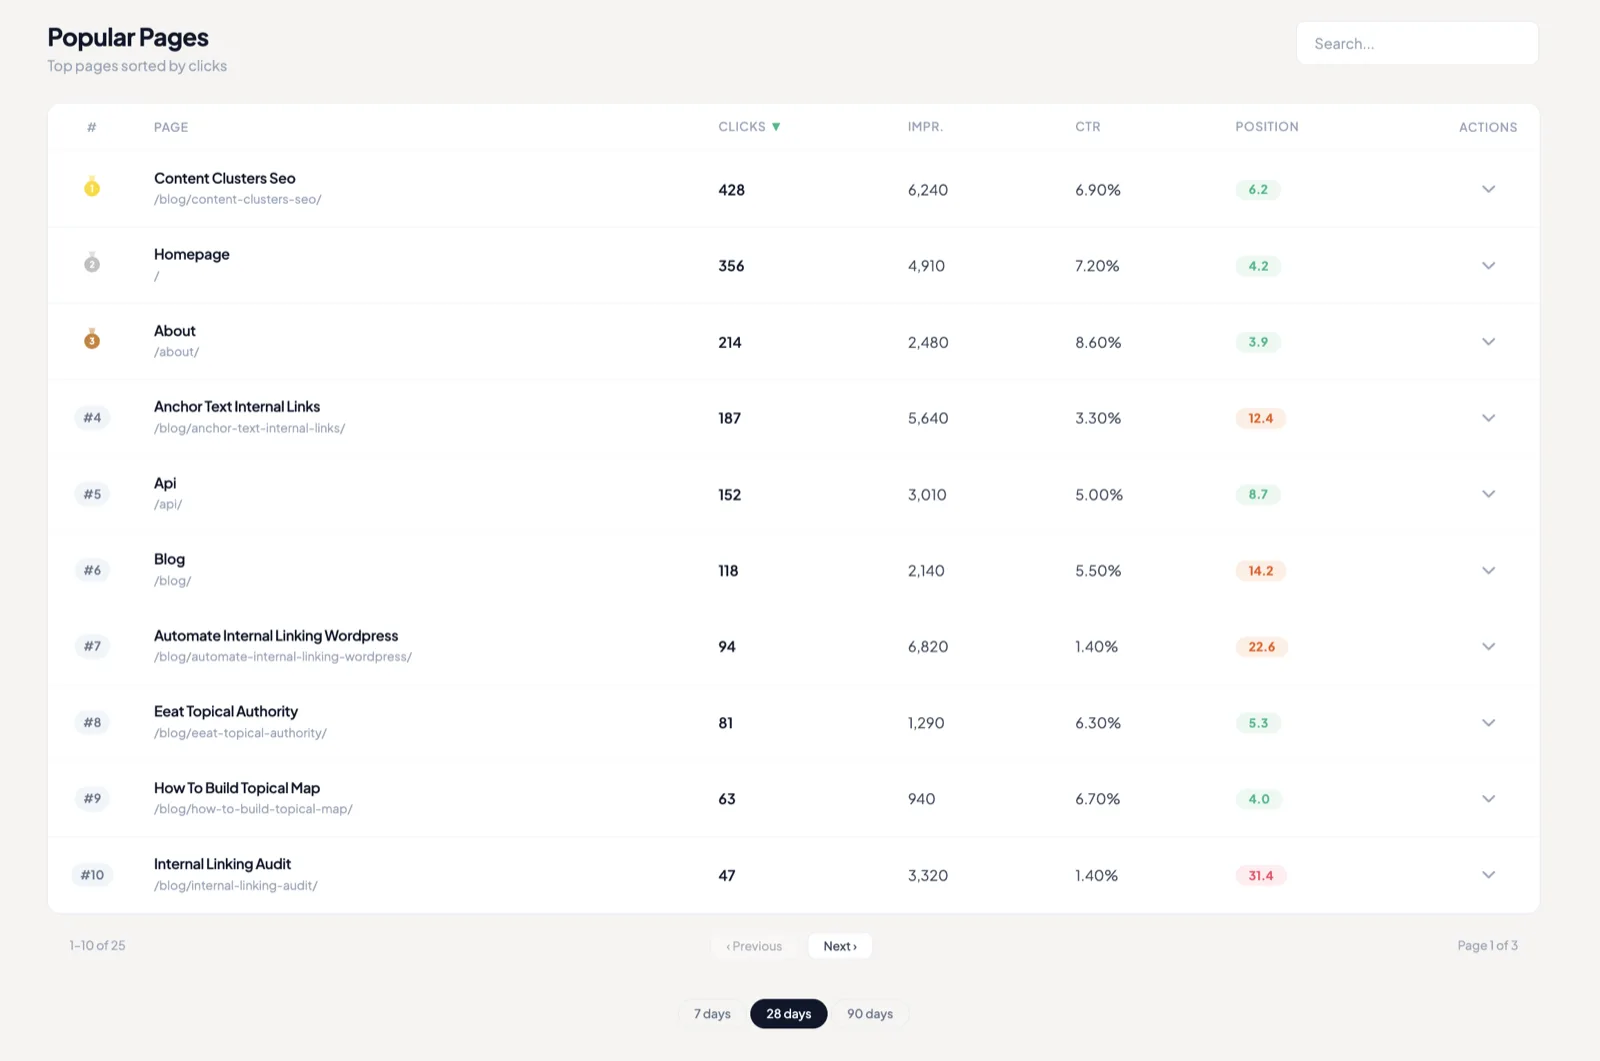Click the 3.9 position badge
This screenshot has height=1061, width=1600.
pyautogui.click(x=1258, y=342)
